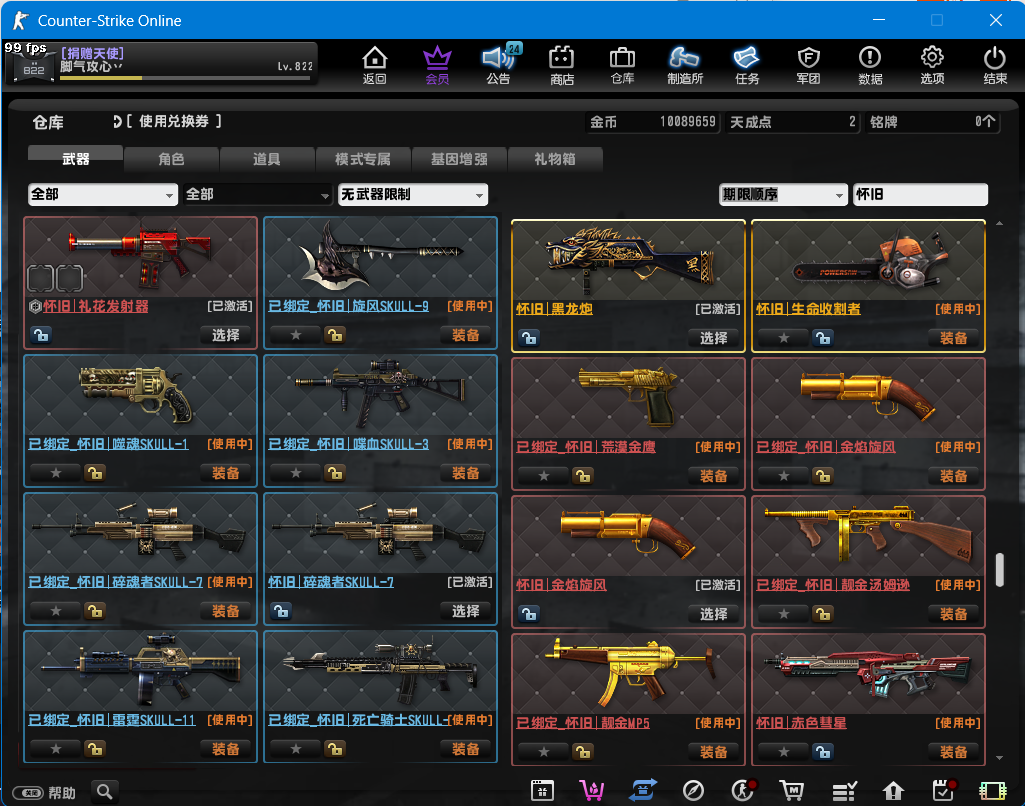Click the running figure icon in bottom toolbar
The height and width of the screenshot is (806, 1025).
743,791
